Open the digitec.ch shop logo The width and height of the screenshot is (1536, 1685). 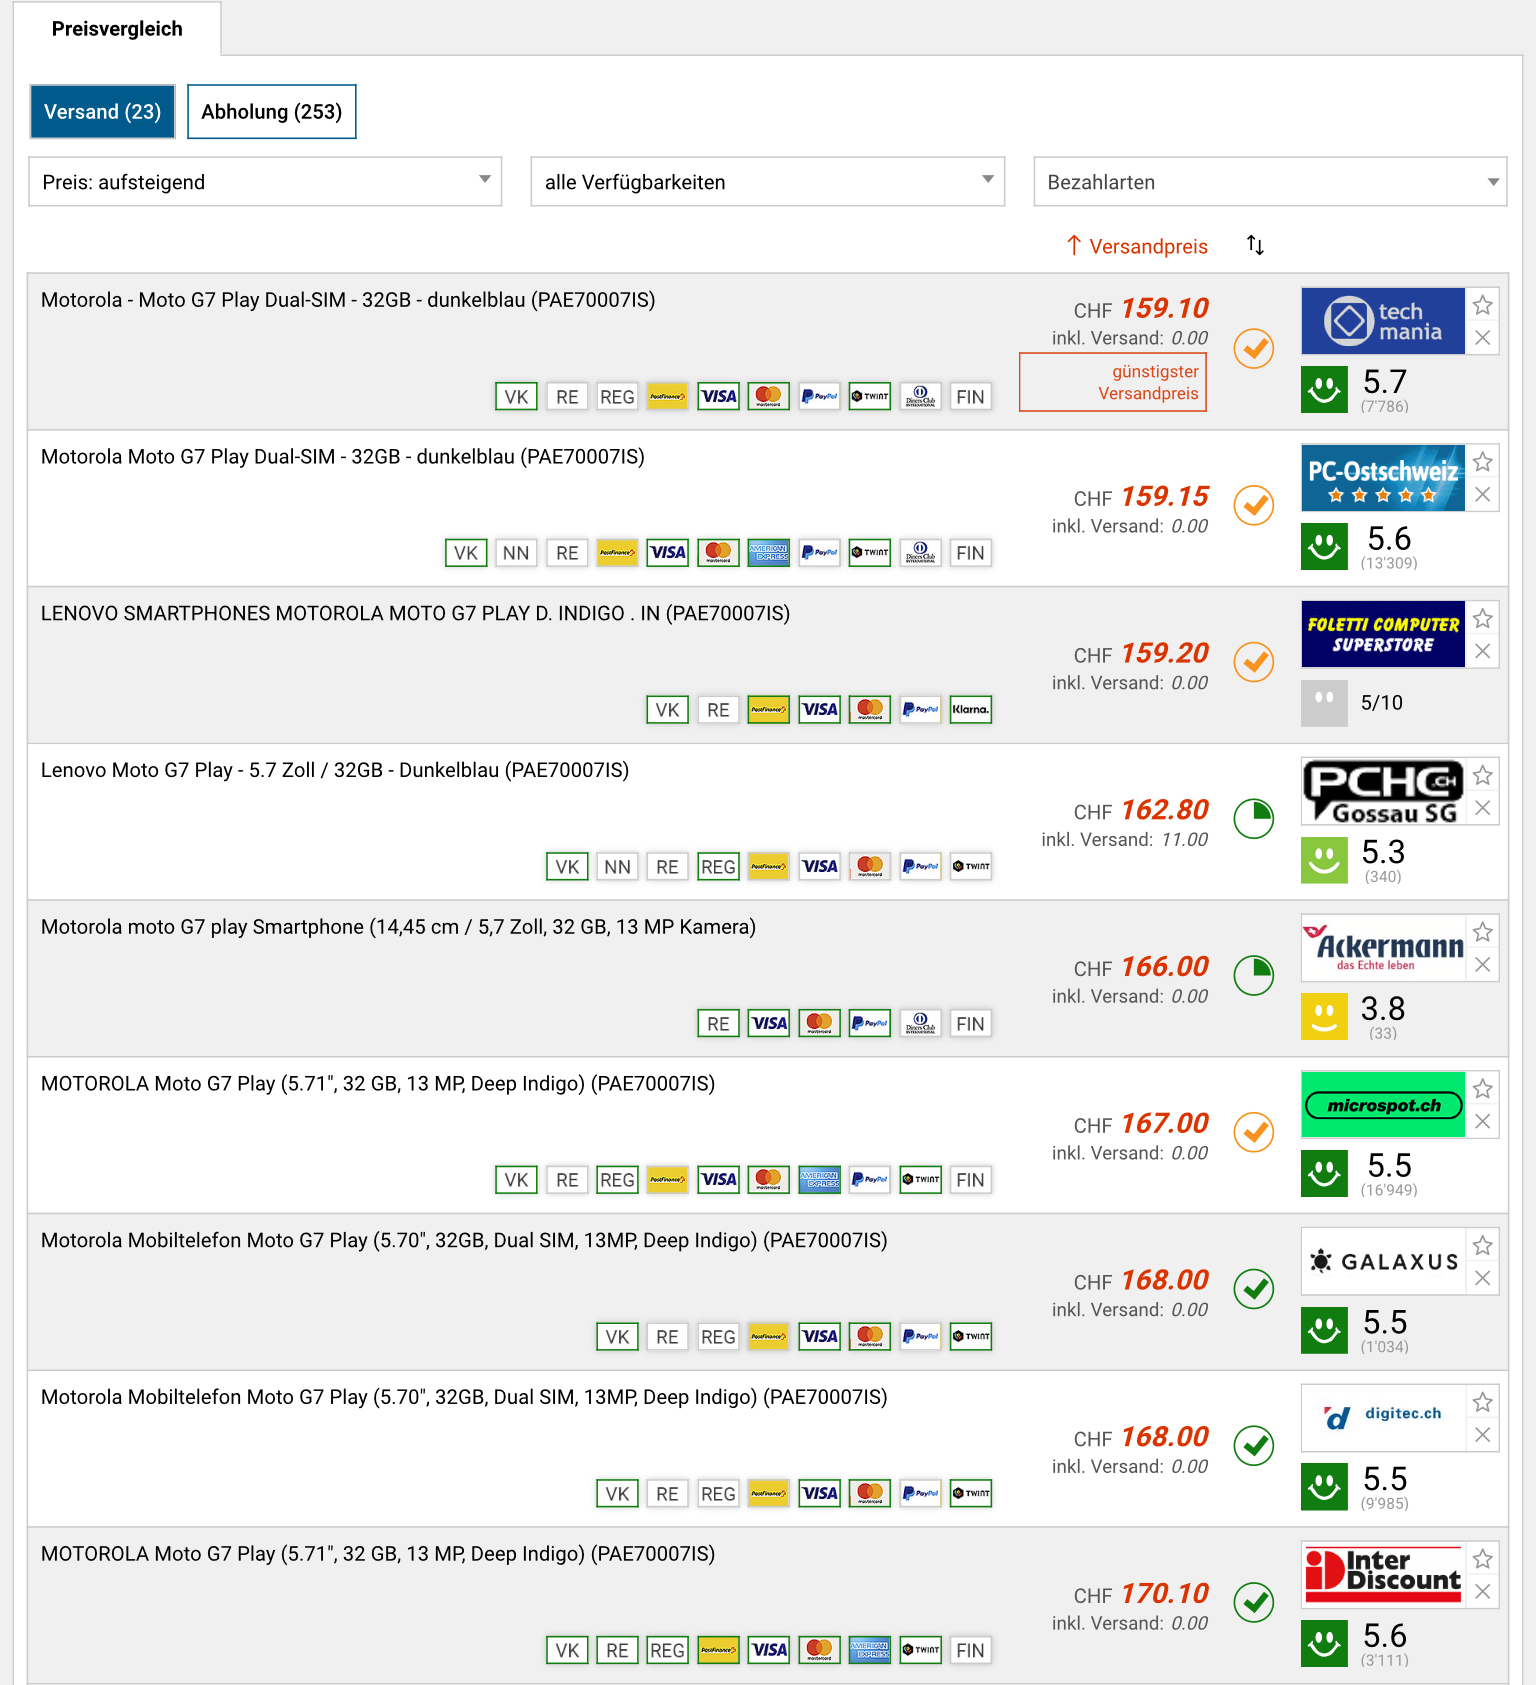pyautogui.click(x=1383, y=1418)
